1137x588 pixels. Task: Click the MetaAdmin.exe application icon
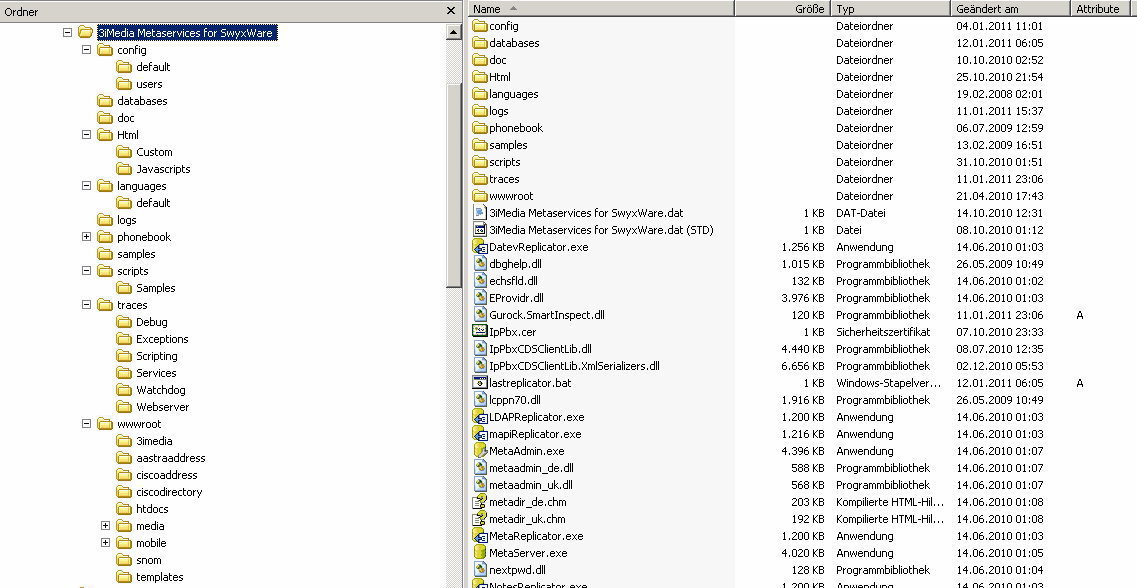pos(479,451)
